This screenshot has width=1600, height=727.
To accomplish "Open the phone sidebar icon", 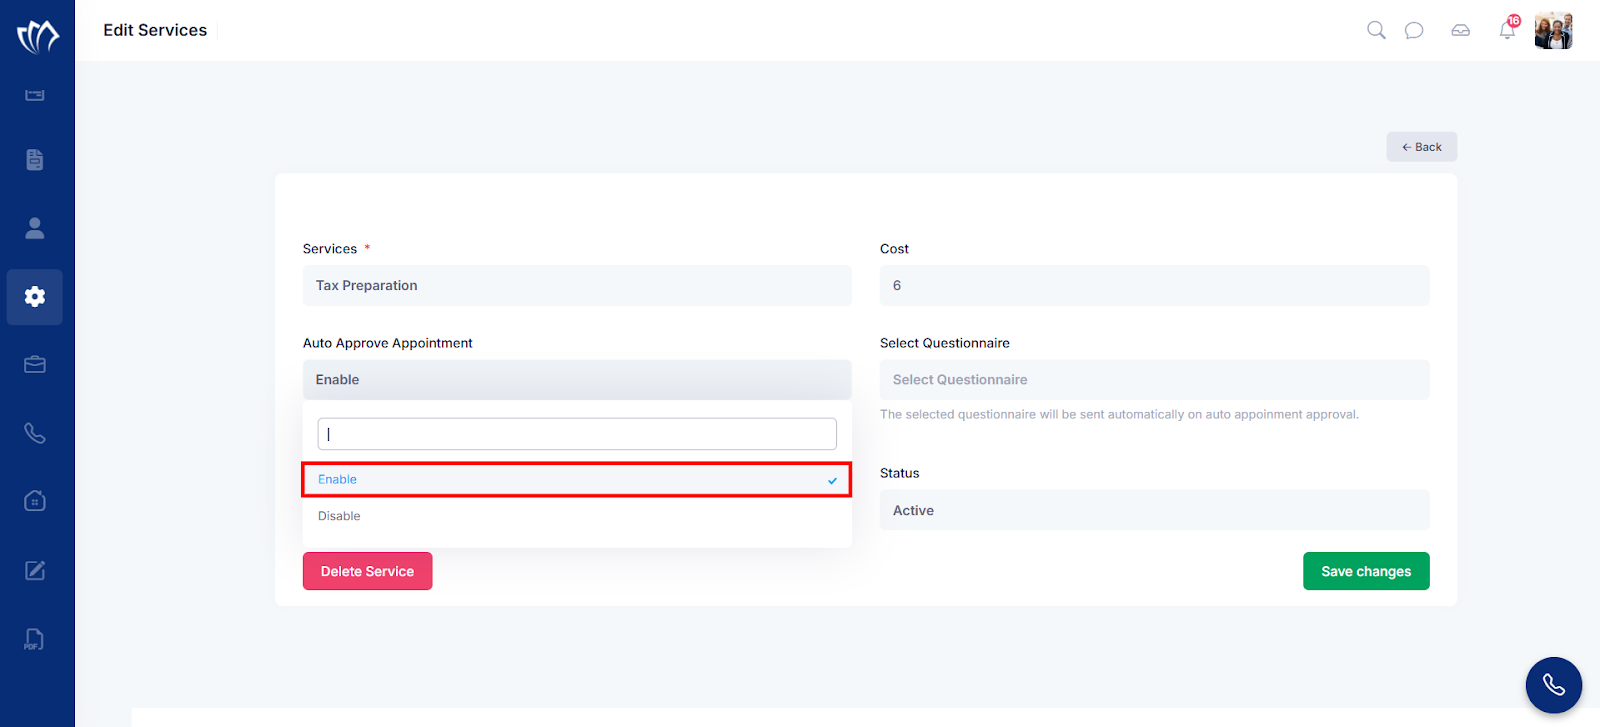I will (35, 433).
